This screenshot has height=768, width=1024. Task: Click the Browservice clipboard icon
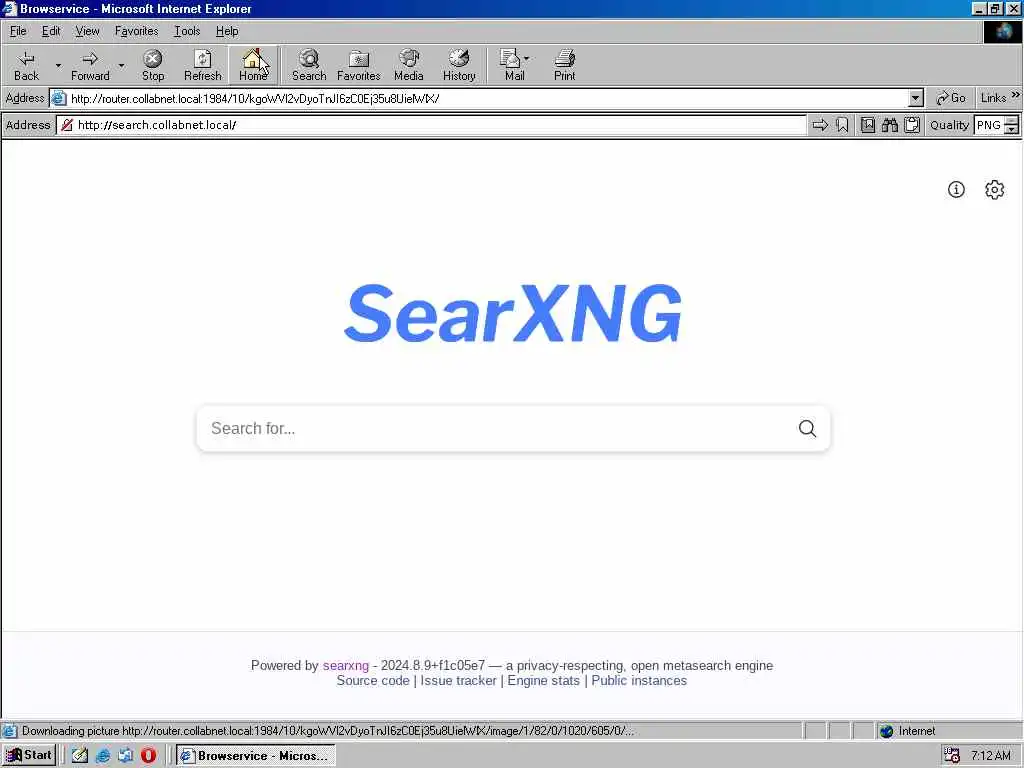[912, 125]
